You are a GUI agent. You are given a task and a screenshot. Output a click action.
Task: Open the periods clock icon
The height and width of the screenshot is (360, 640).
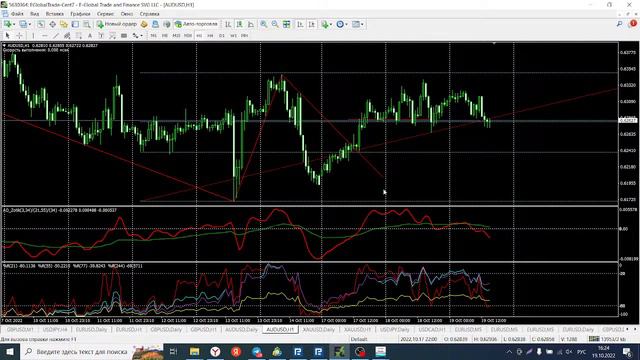point(340,24)
